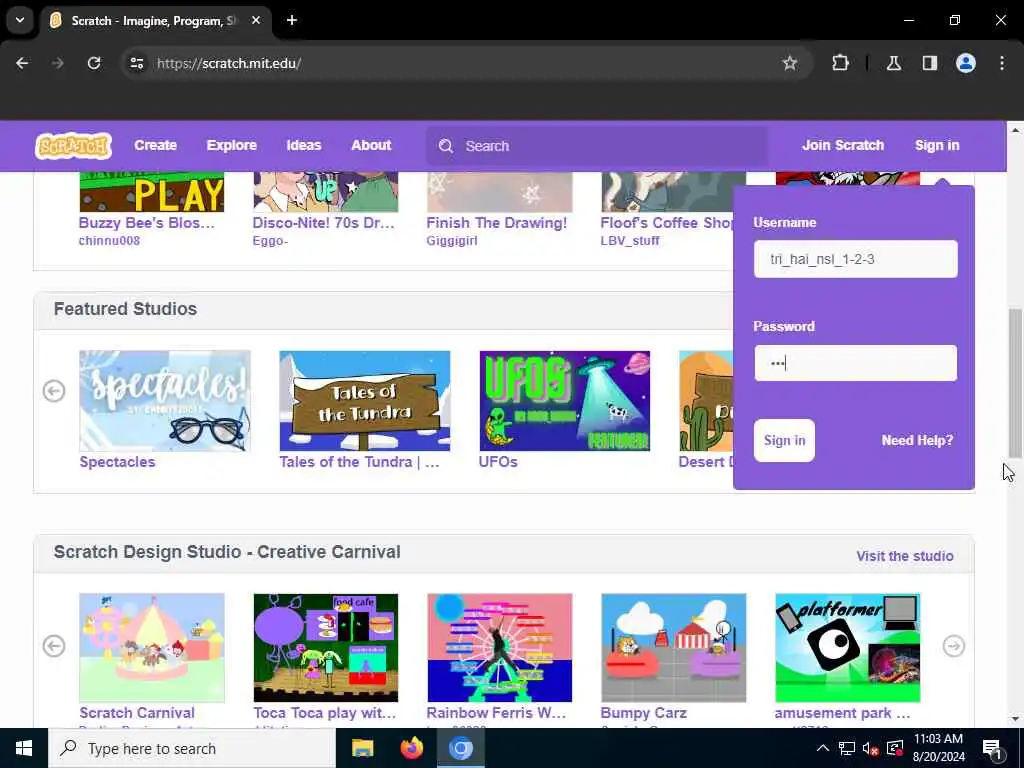This screenshot has width=1024, height=768.
Task: Visit author LBV_stuff profile
Action: pyautogui.click(x=630, y=241)
